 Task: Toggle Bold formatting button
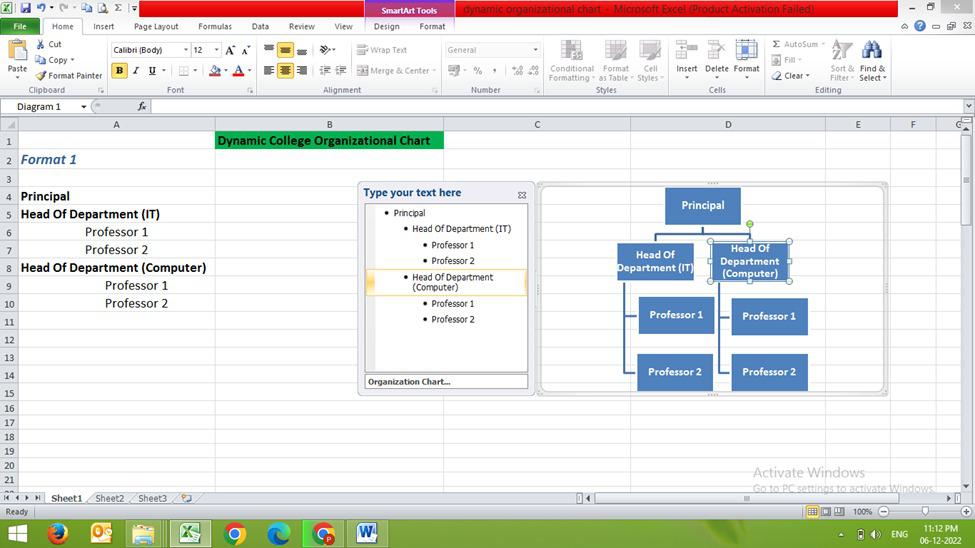tap(120, 71)
